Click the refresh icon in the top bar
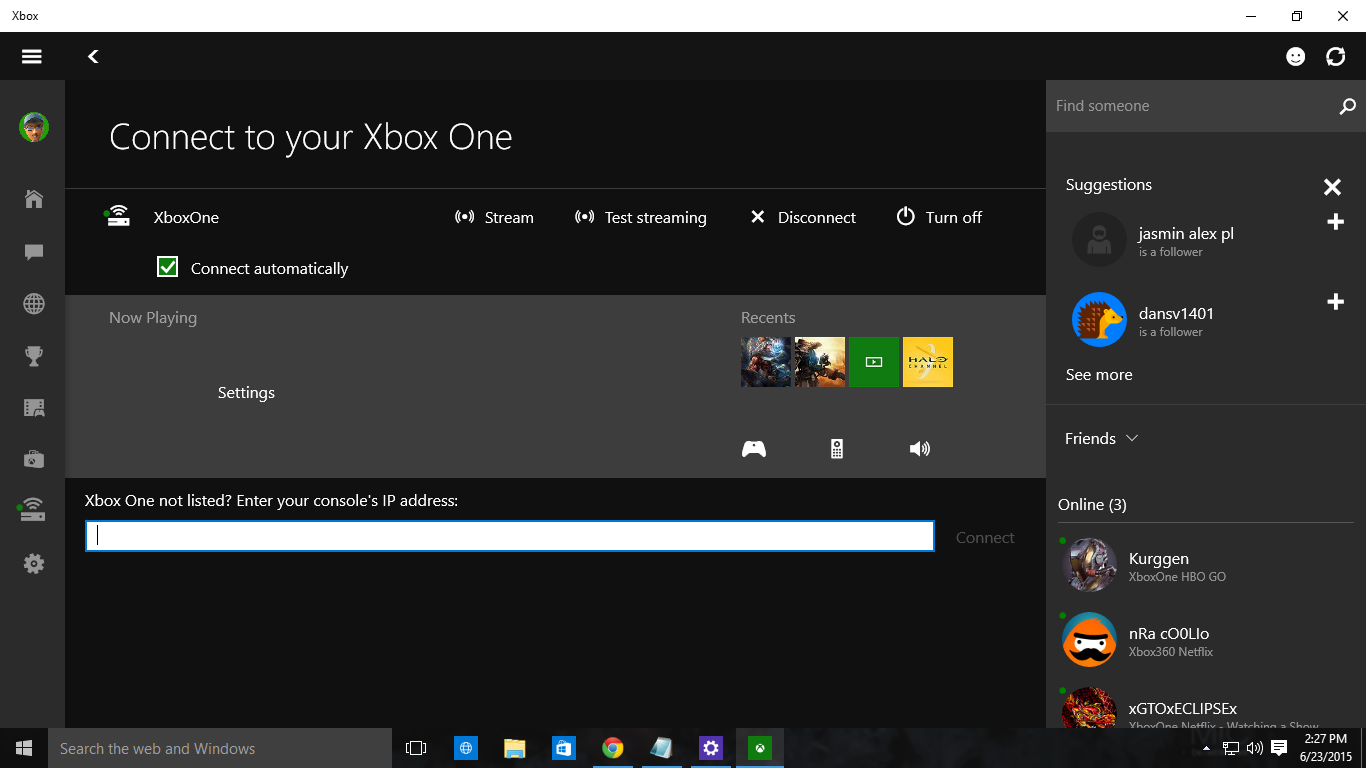The image size is (1366, 768). click(x=1336, y=57)
